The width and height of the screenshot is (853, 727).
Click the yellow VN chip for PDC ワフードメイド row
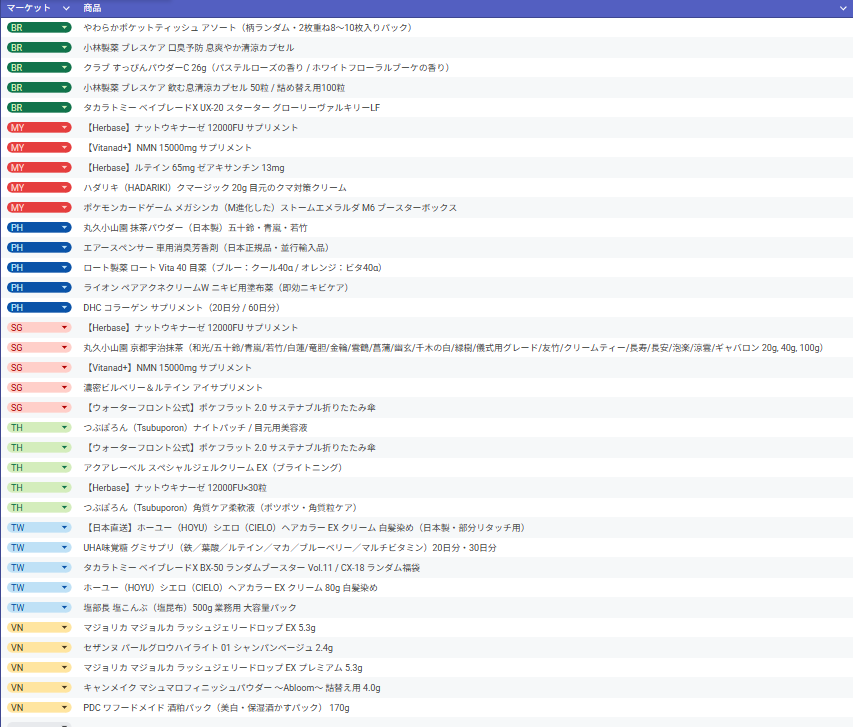[39, 707]
